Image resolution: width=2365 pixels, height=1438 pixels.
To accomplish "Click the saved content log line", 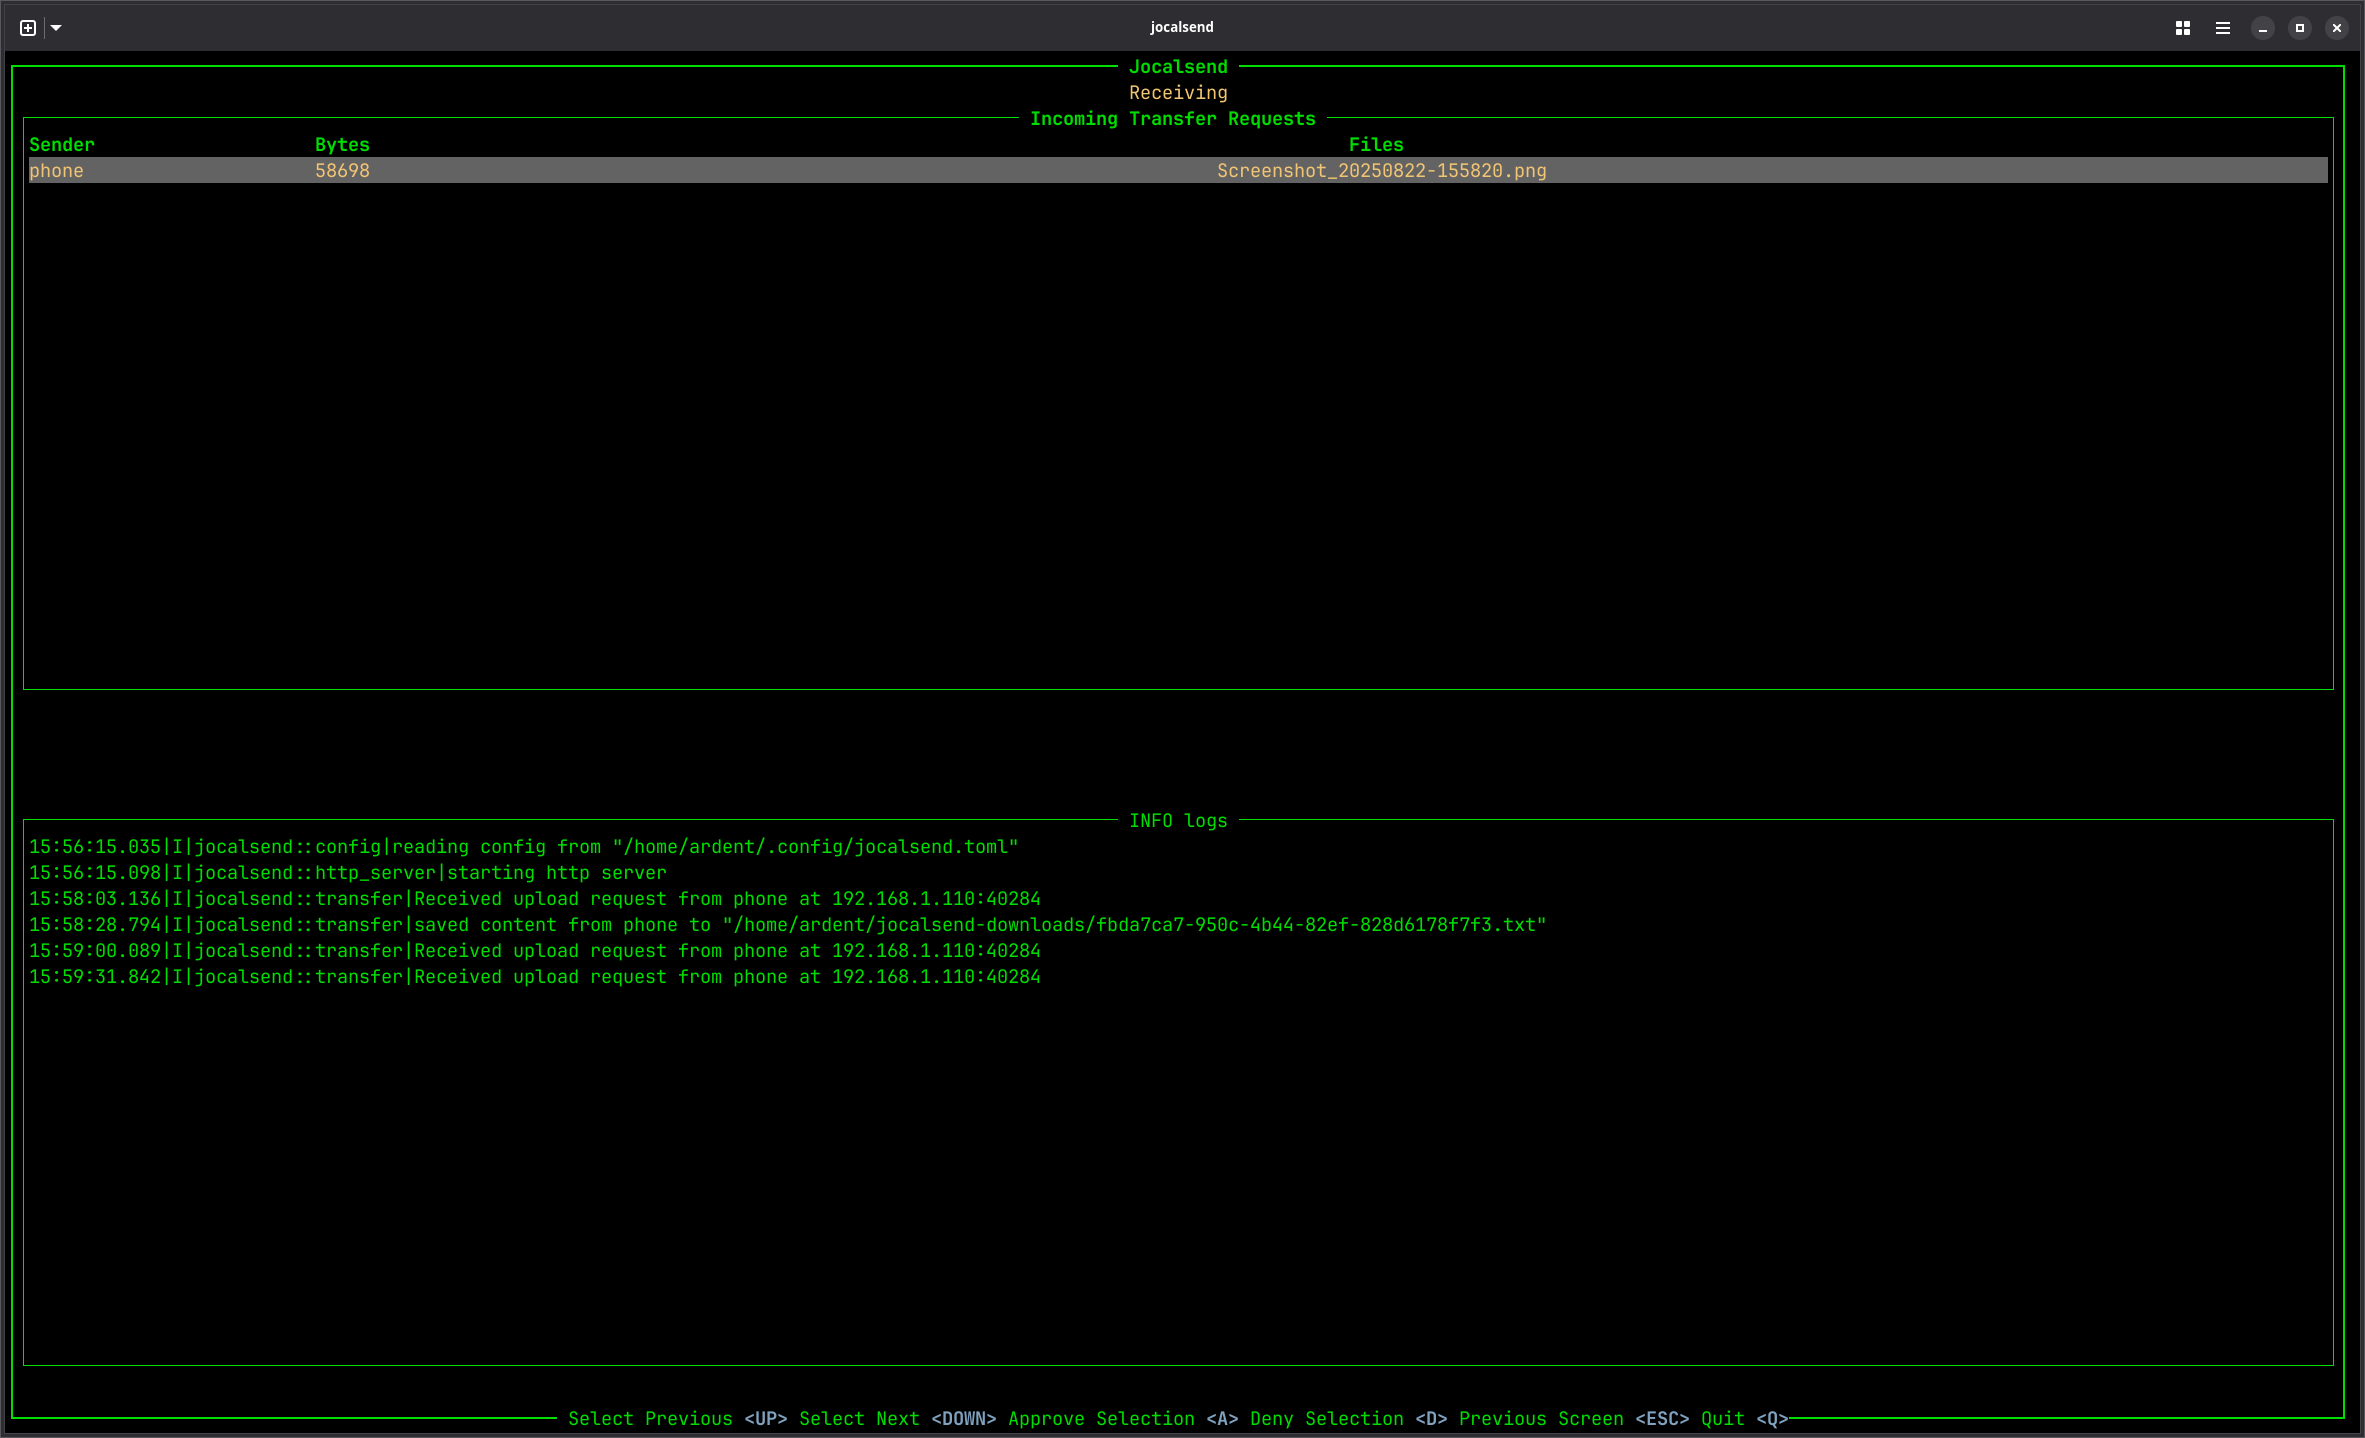I will pos(787,925).
